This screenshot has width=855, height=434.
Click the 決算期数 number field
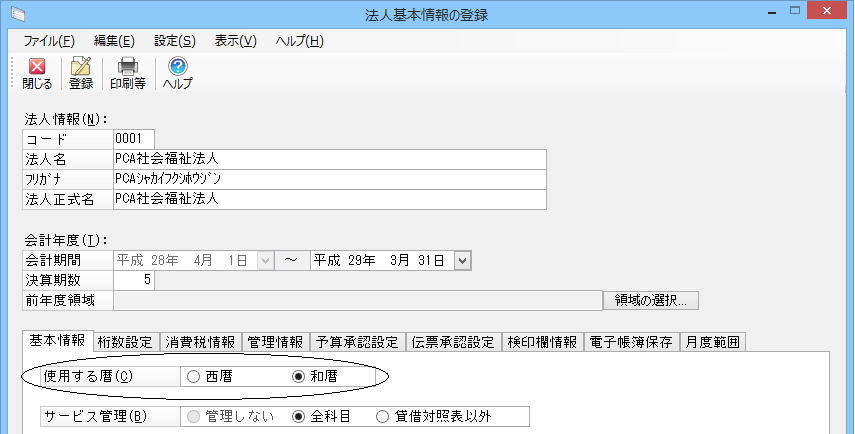[133, 280]
